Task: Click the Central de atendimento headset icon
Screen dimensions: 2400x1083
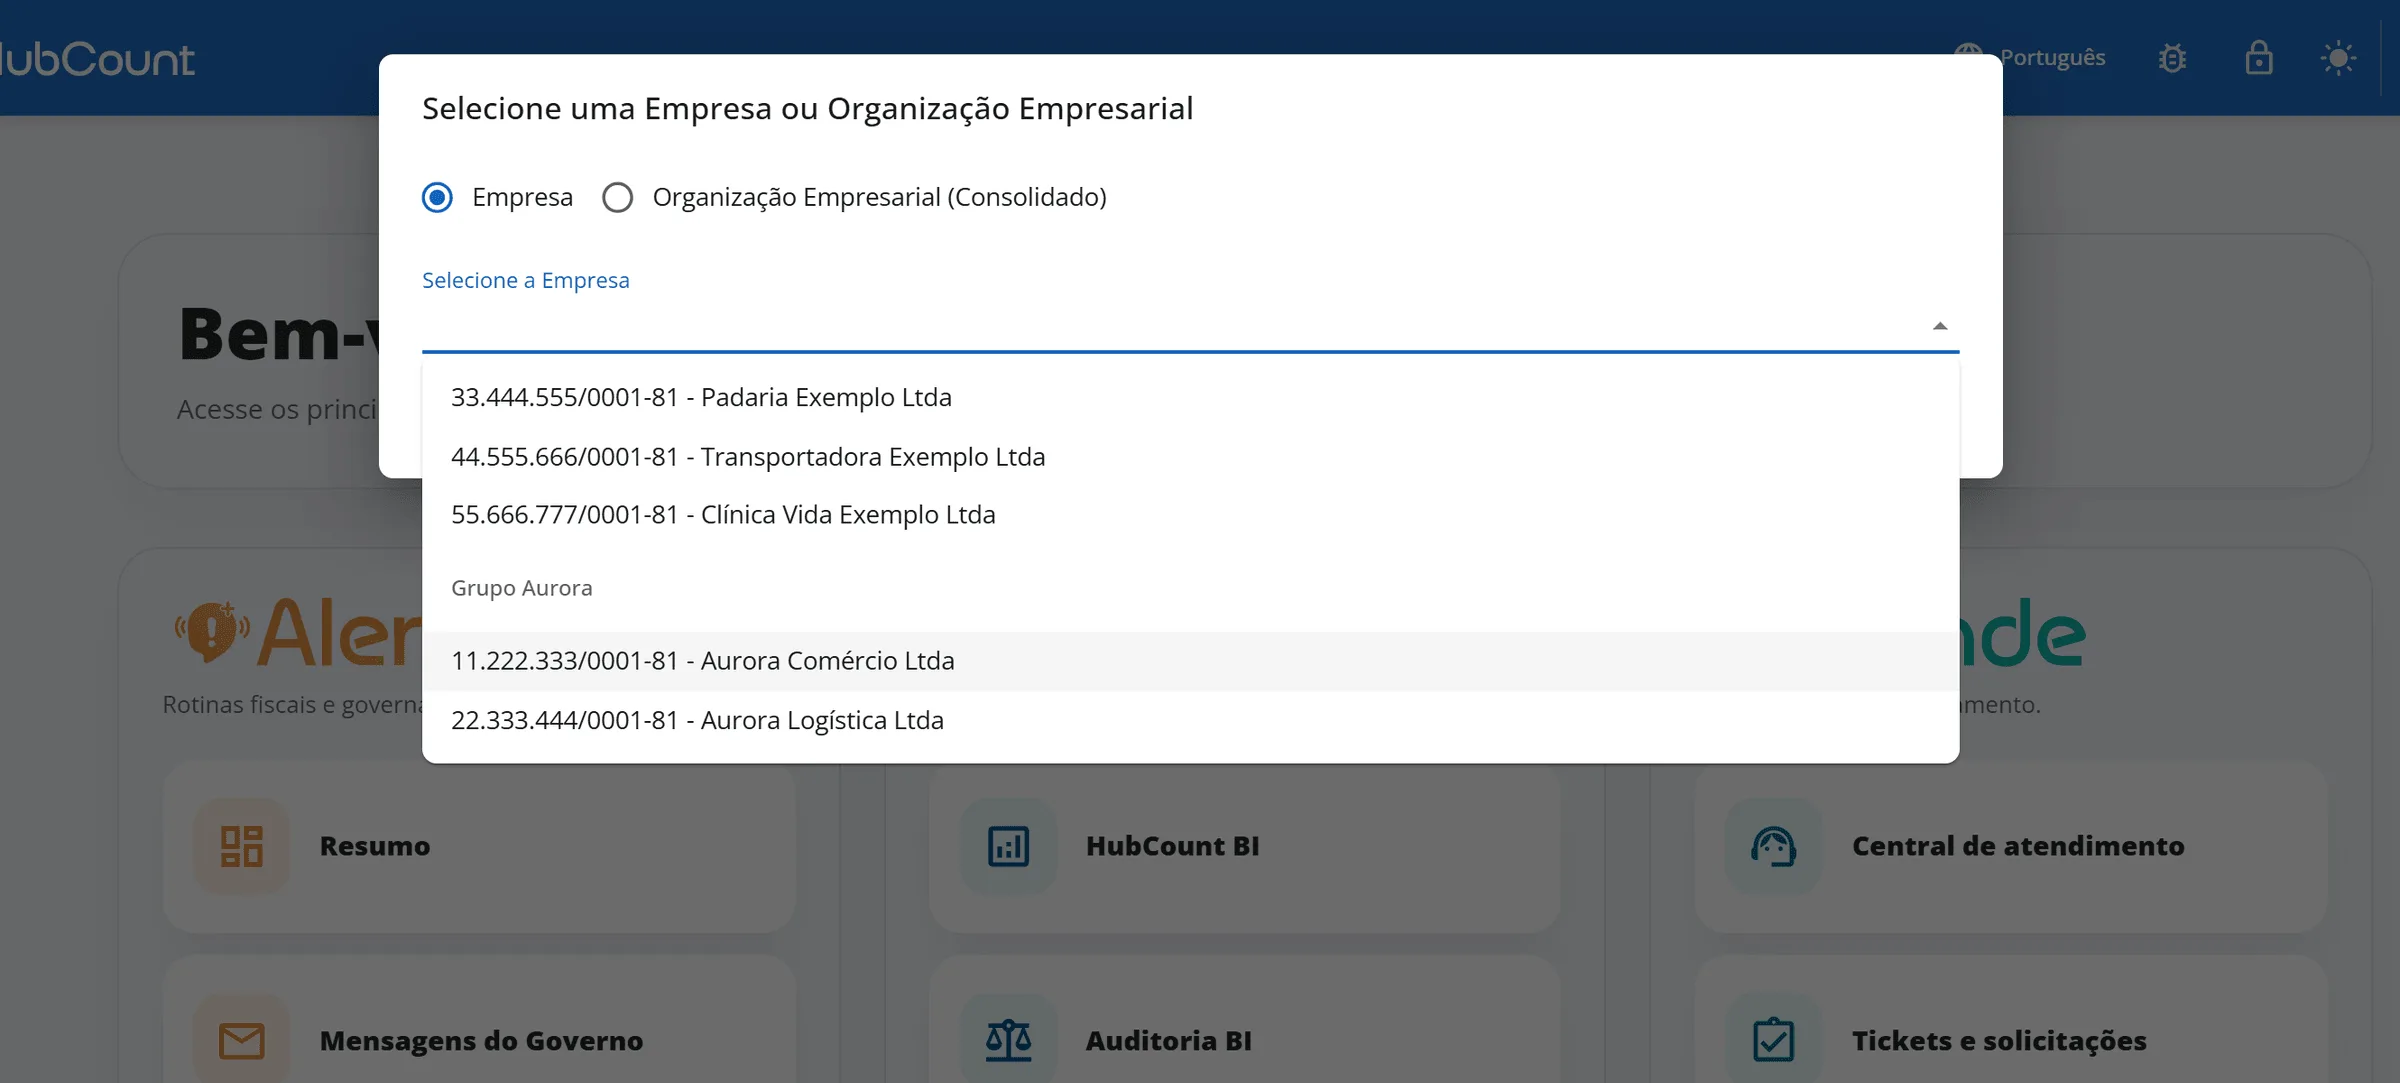Action: click(x=1774, y=846)
